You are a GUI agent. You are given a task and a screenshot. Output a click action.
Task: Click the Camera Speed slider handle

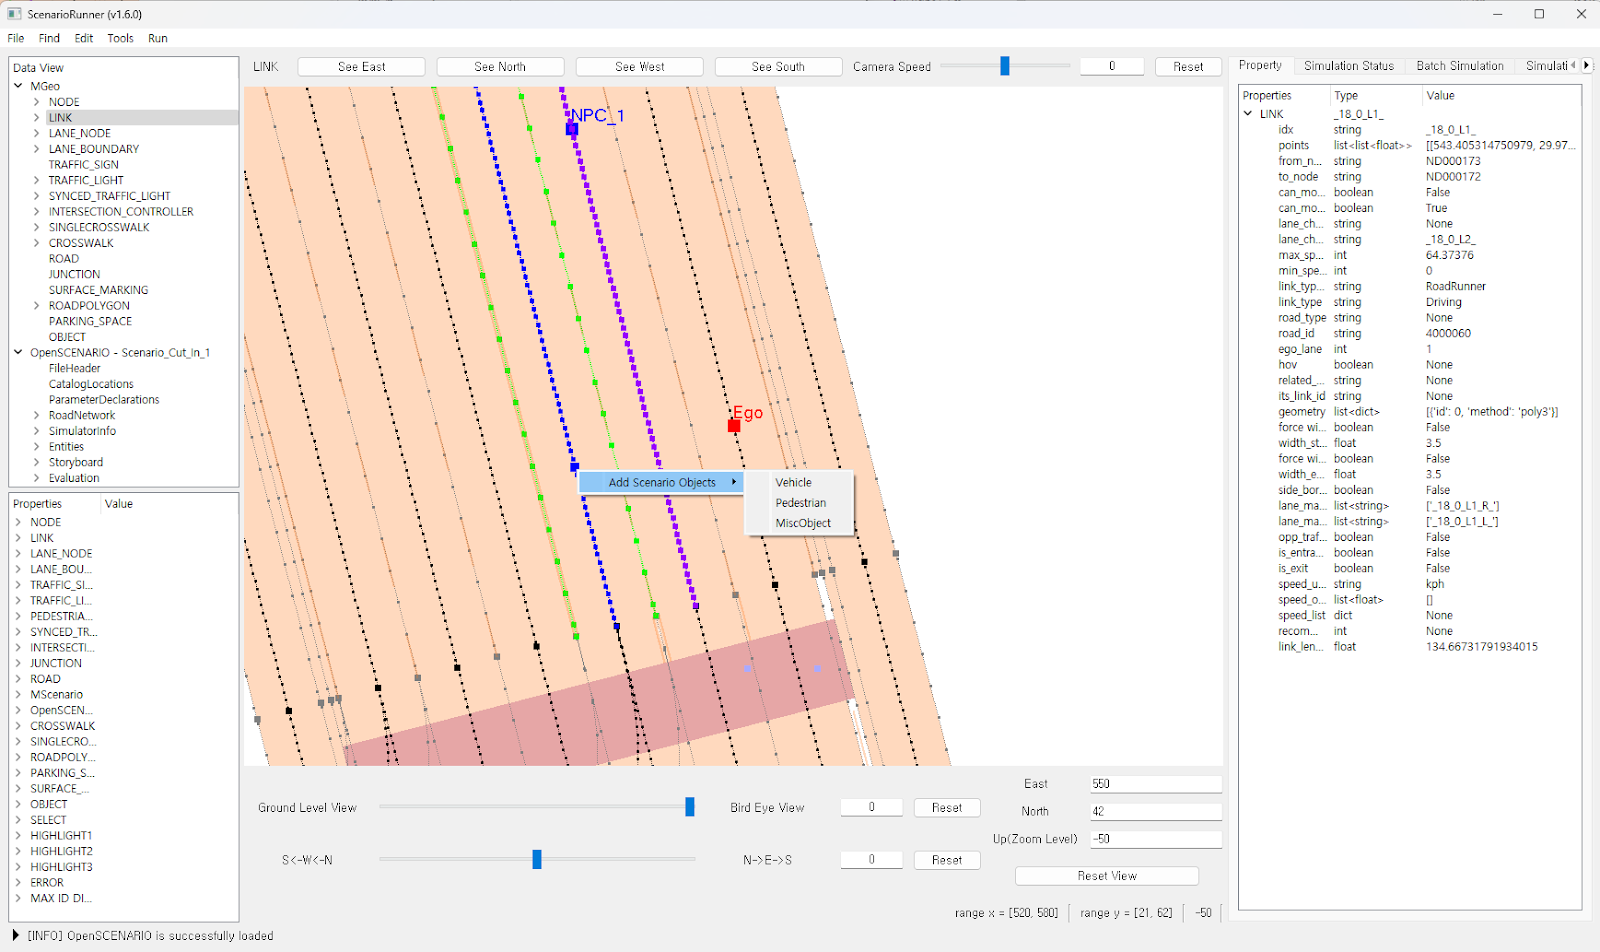click(x=1005, y=66)
